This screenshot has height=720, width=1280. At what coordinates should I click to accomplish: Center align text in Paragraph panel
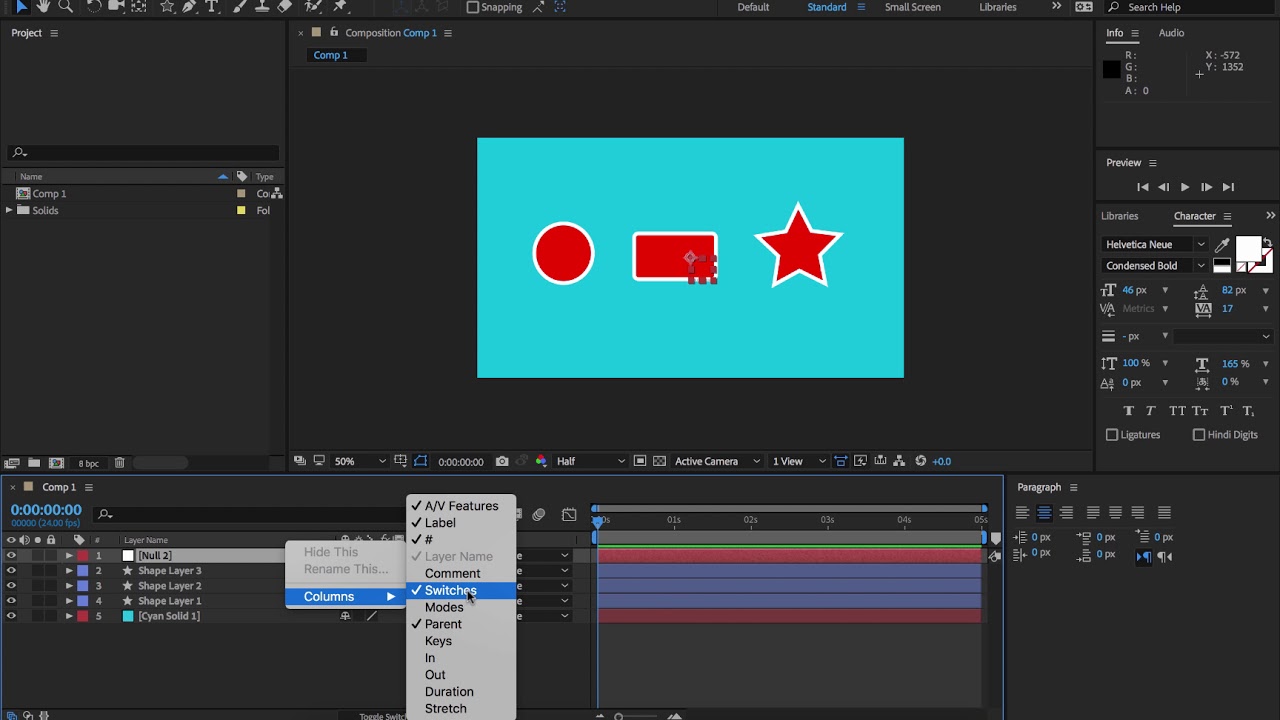[1044, 513]
